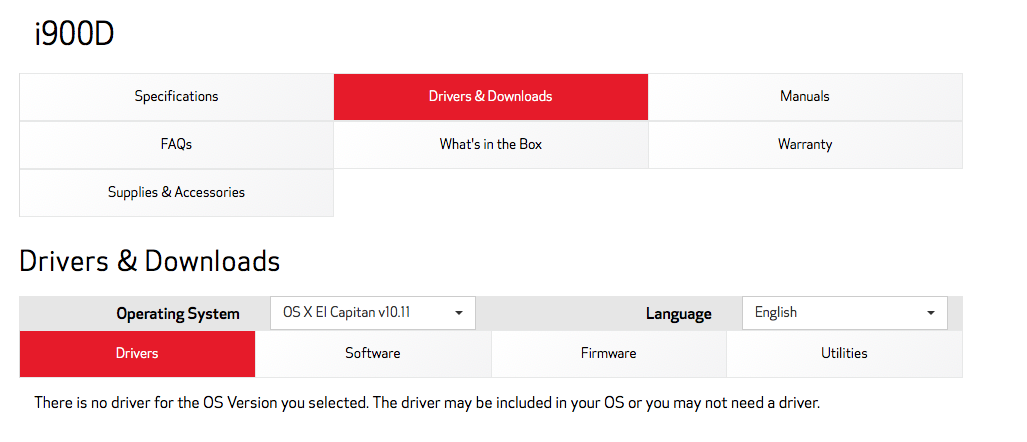Click the i900D product title

(x=74, y=35)
